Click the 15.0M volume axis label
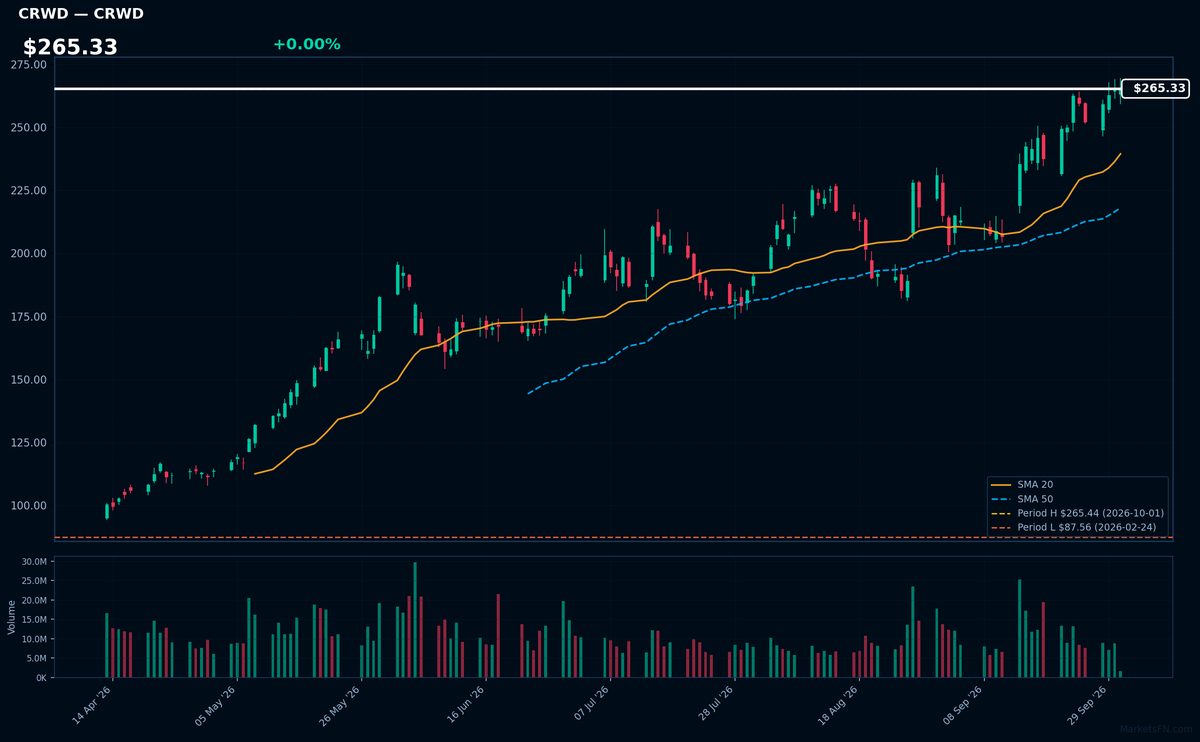 [x=34, y=620]
